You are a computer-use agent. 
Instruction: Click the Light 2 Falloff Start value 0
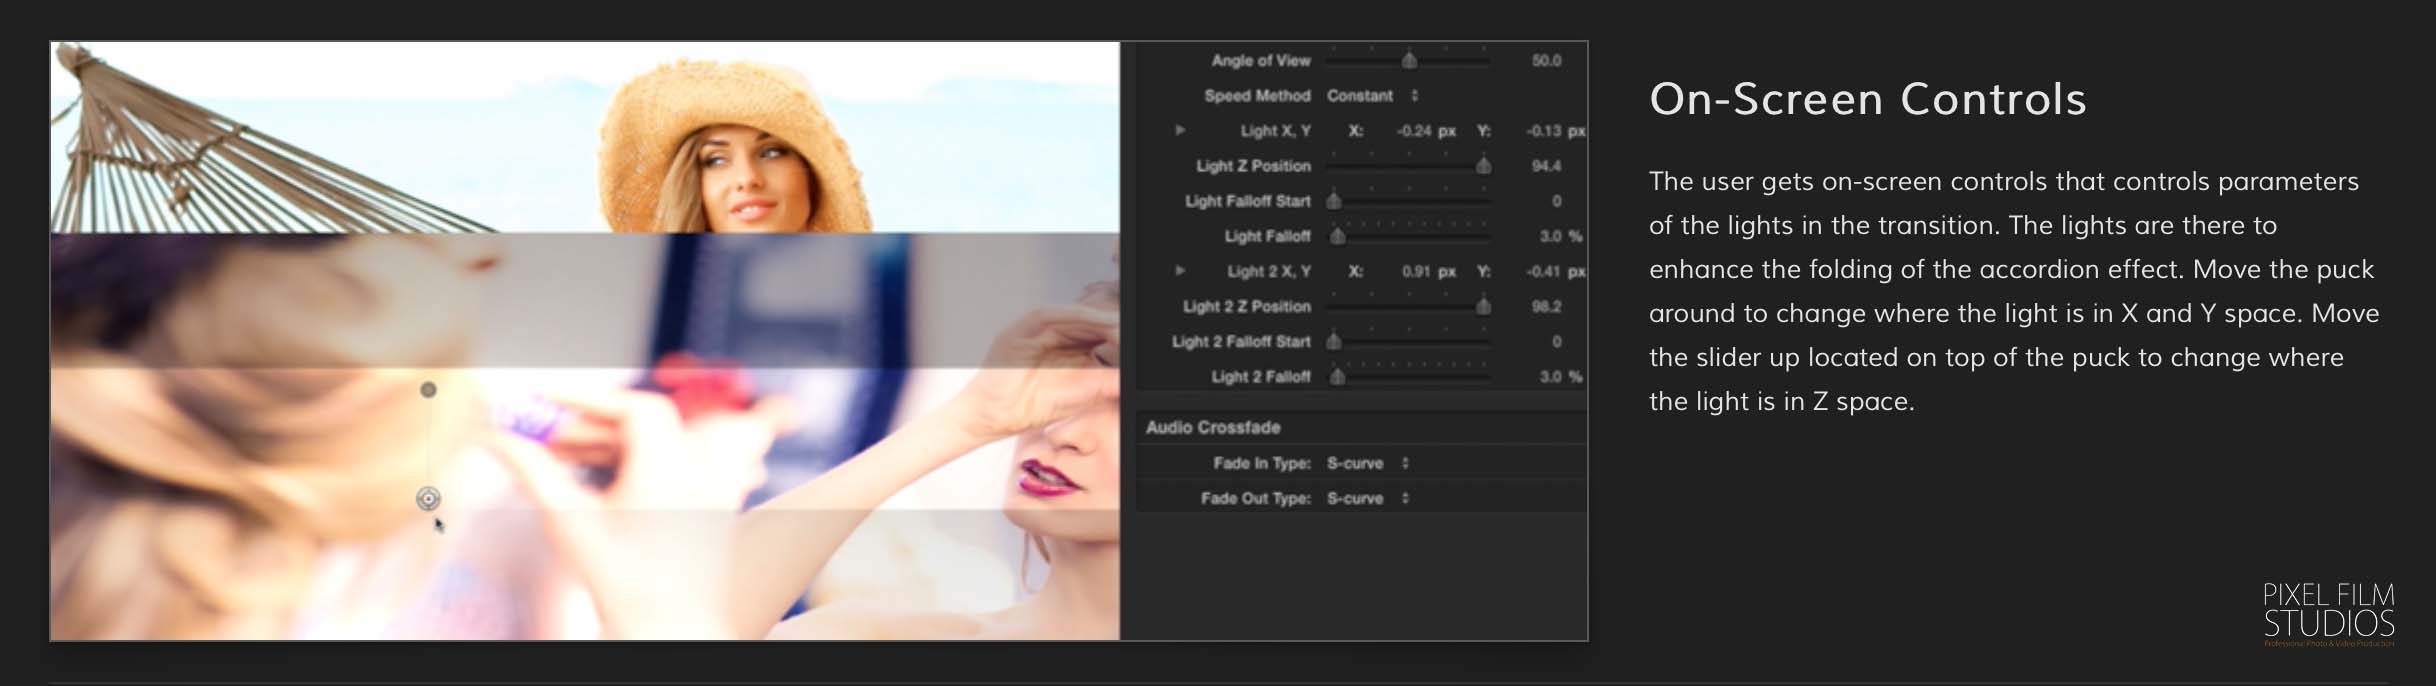click(1556, 341)
